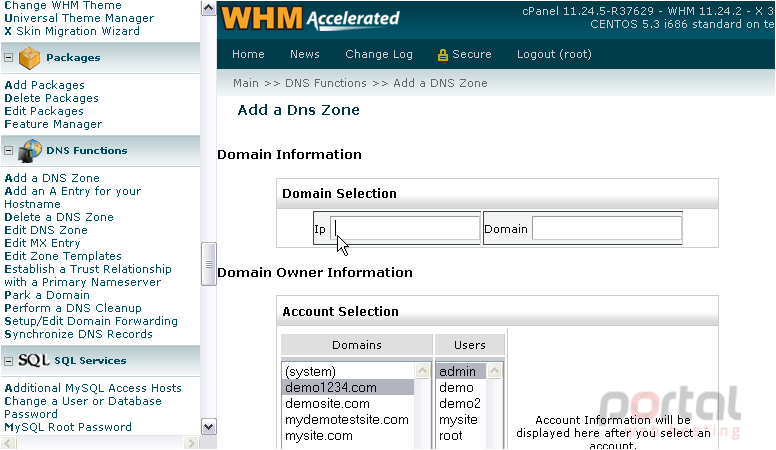Select mydemotestsite.com in Domains list

click(348, 419)
